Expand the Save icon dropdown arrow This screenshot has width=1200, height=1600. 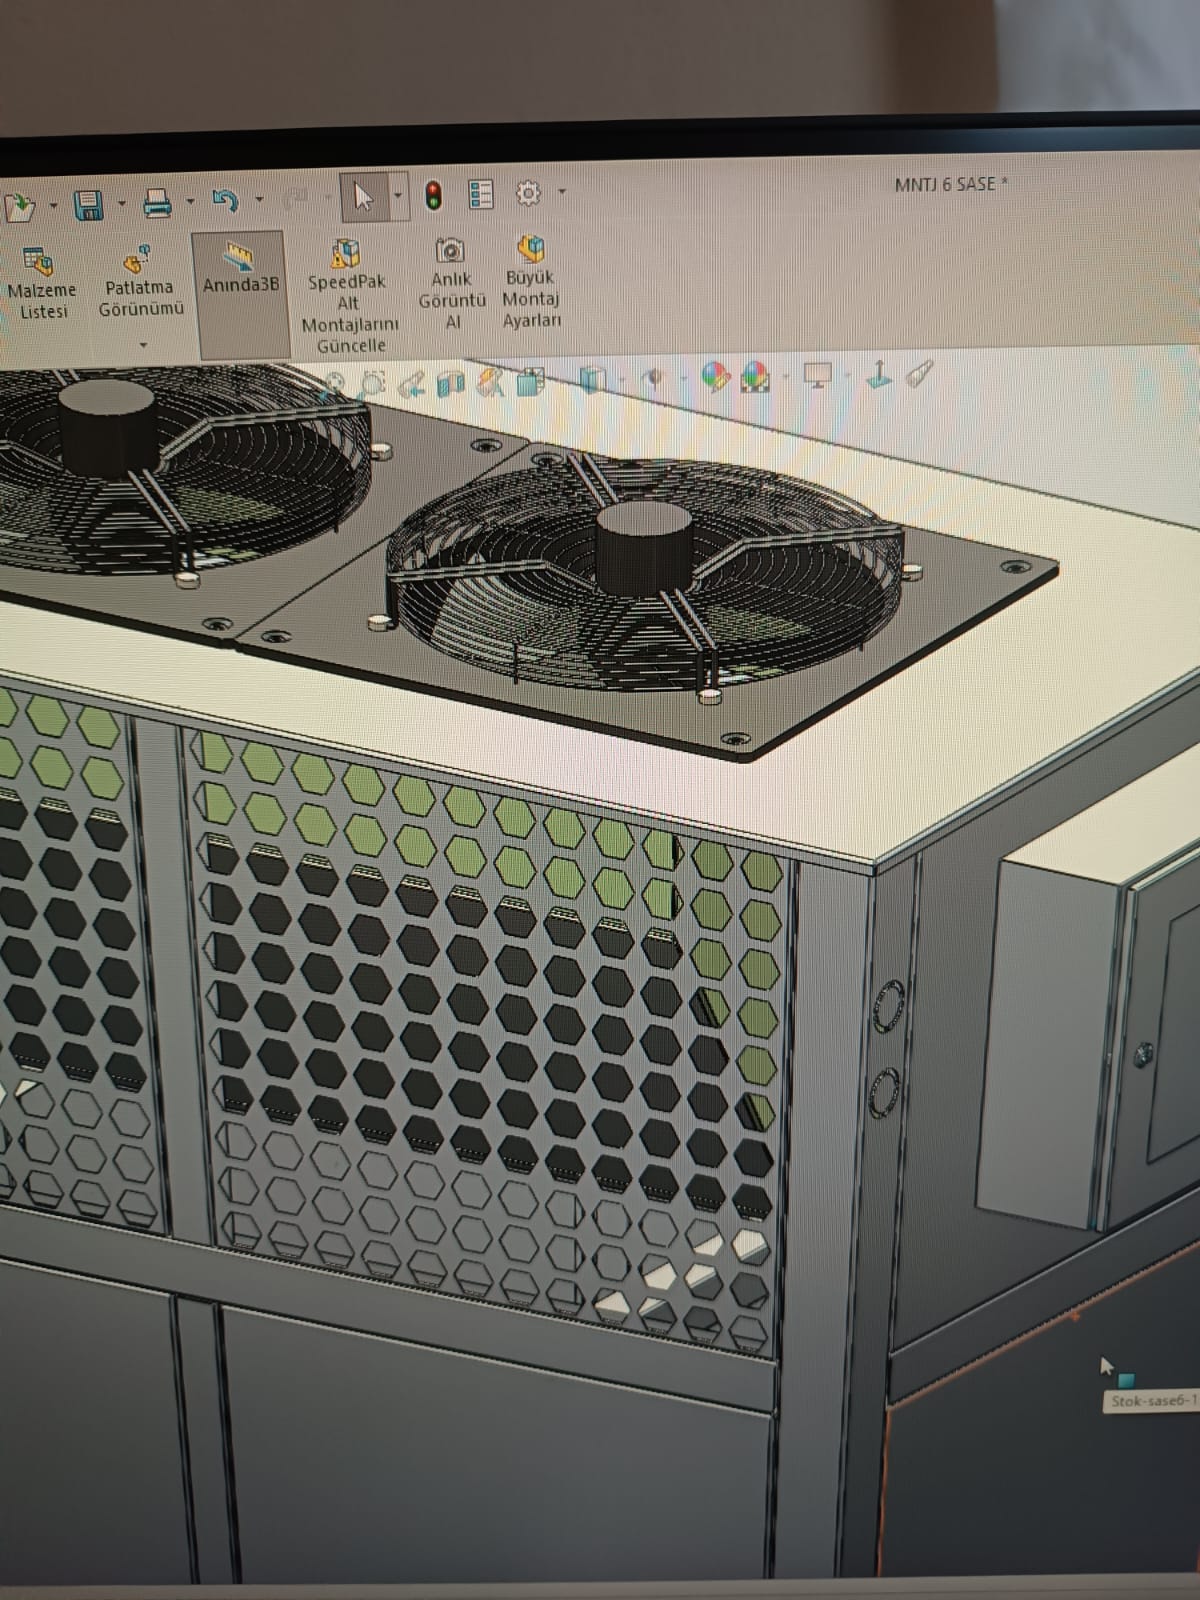click(121, 204)
